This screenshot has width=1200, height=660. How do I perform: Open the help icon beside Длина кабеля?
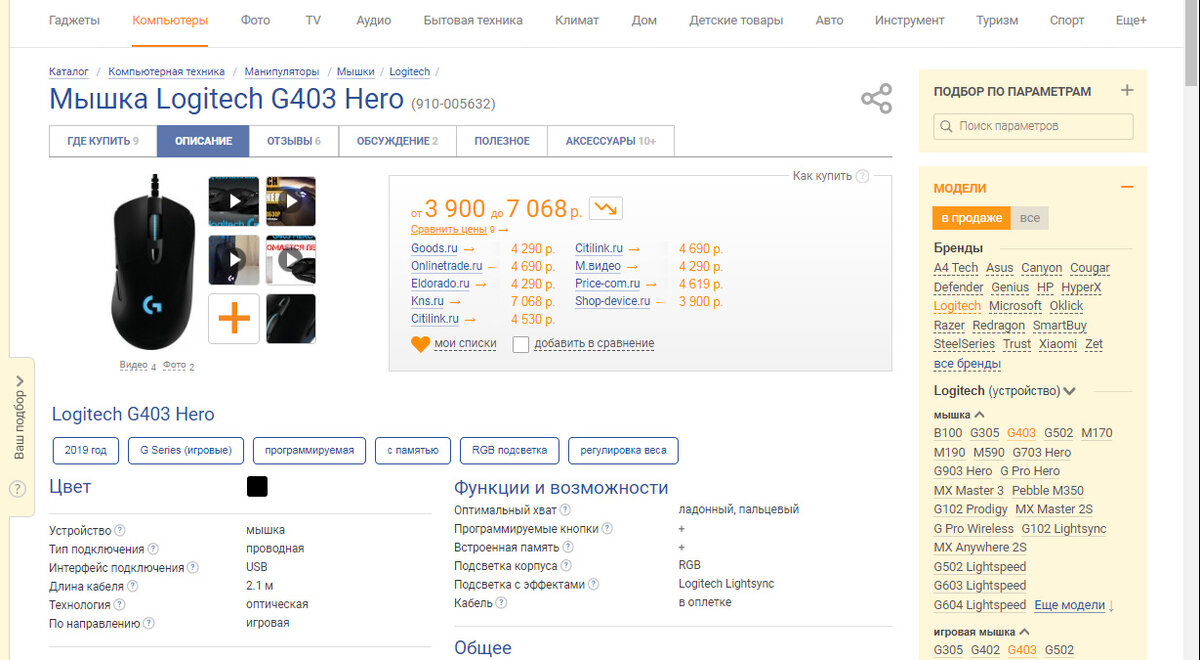click(133, 586)
